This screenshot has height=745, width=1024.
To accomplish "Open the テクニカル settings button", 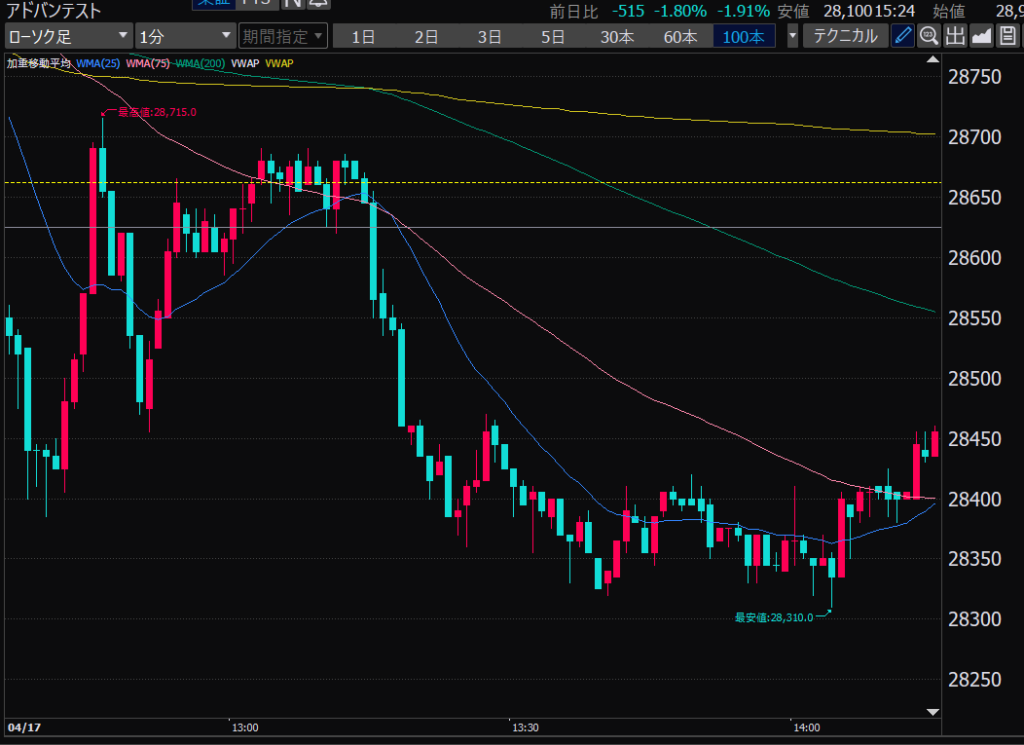I will tap(846, 36).
